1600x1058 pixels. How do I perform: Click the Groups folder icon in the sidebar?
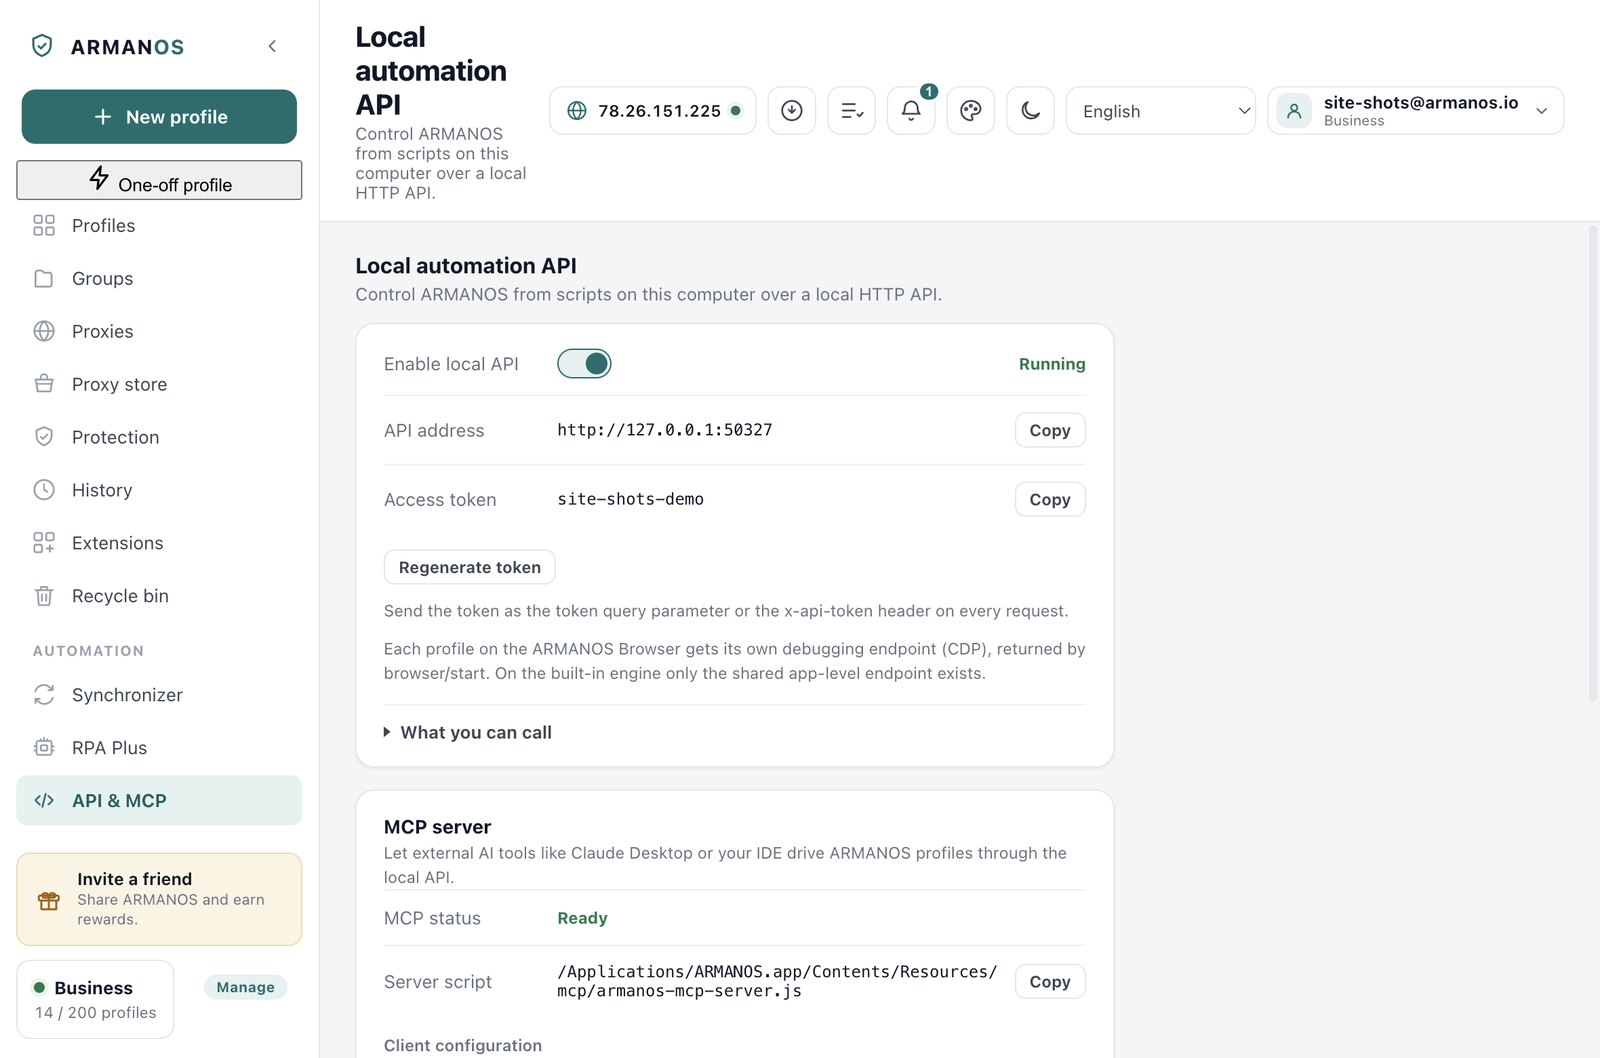click(x=44, y=278)
